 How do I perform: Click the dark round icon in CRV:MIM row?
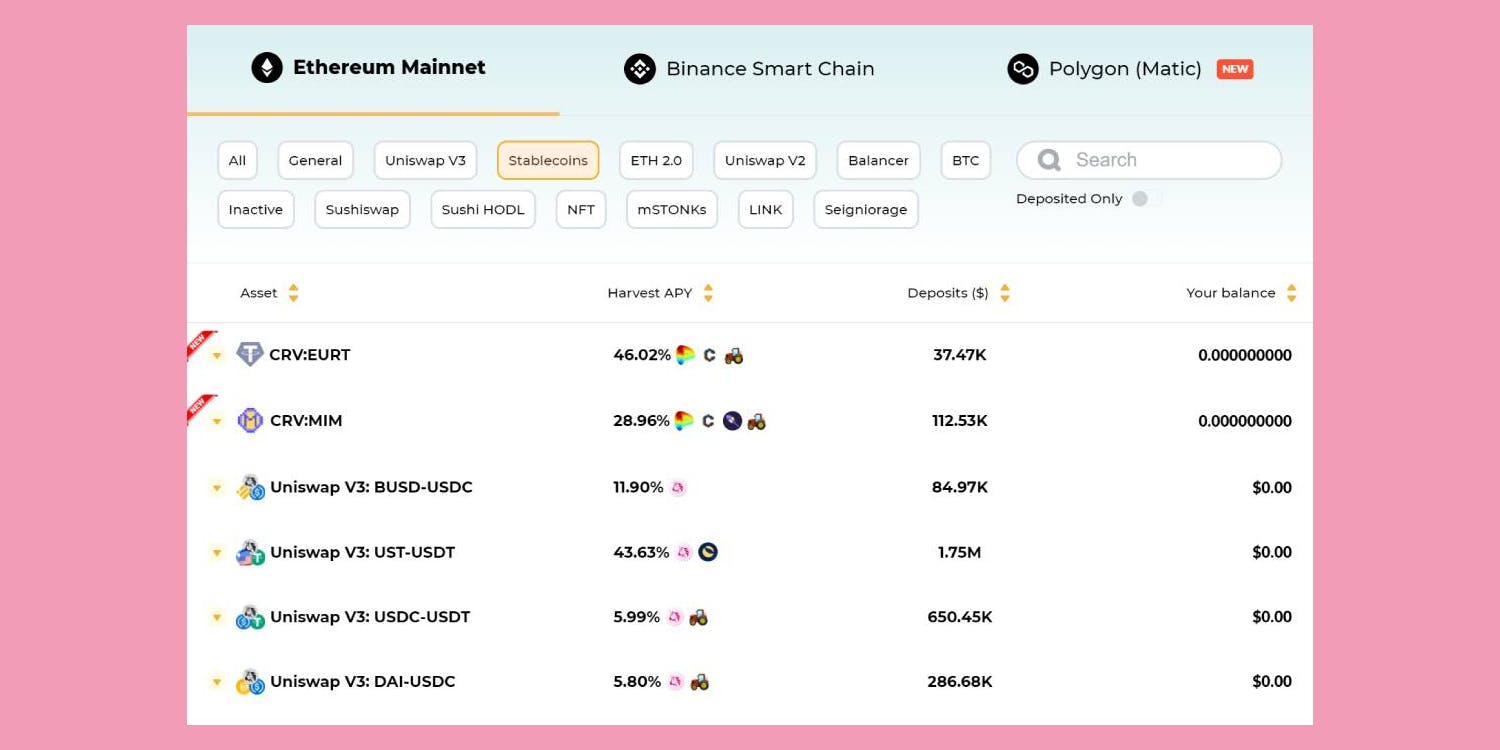732,421
